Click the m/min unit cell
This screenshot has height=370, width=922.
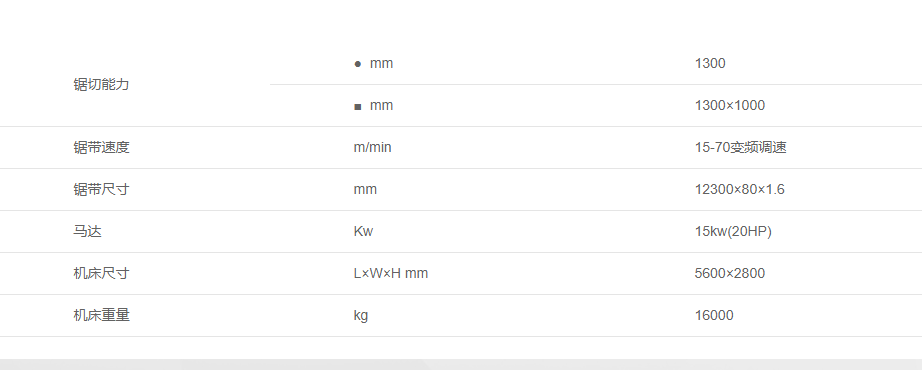(x=372, y=147)
